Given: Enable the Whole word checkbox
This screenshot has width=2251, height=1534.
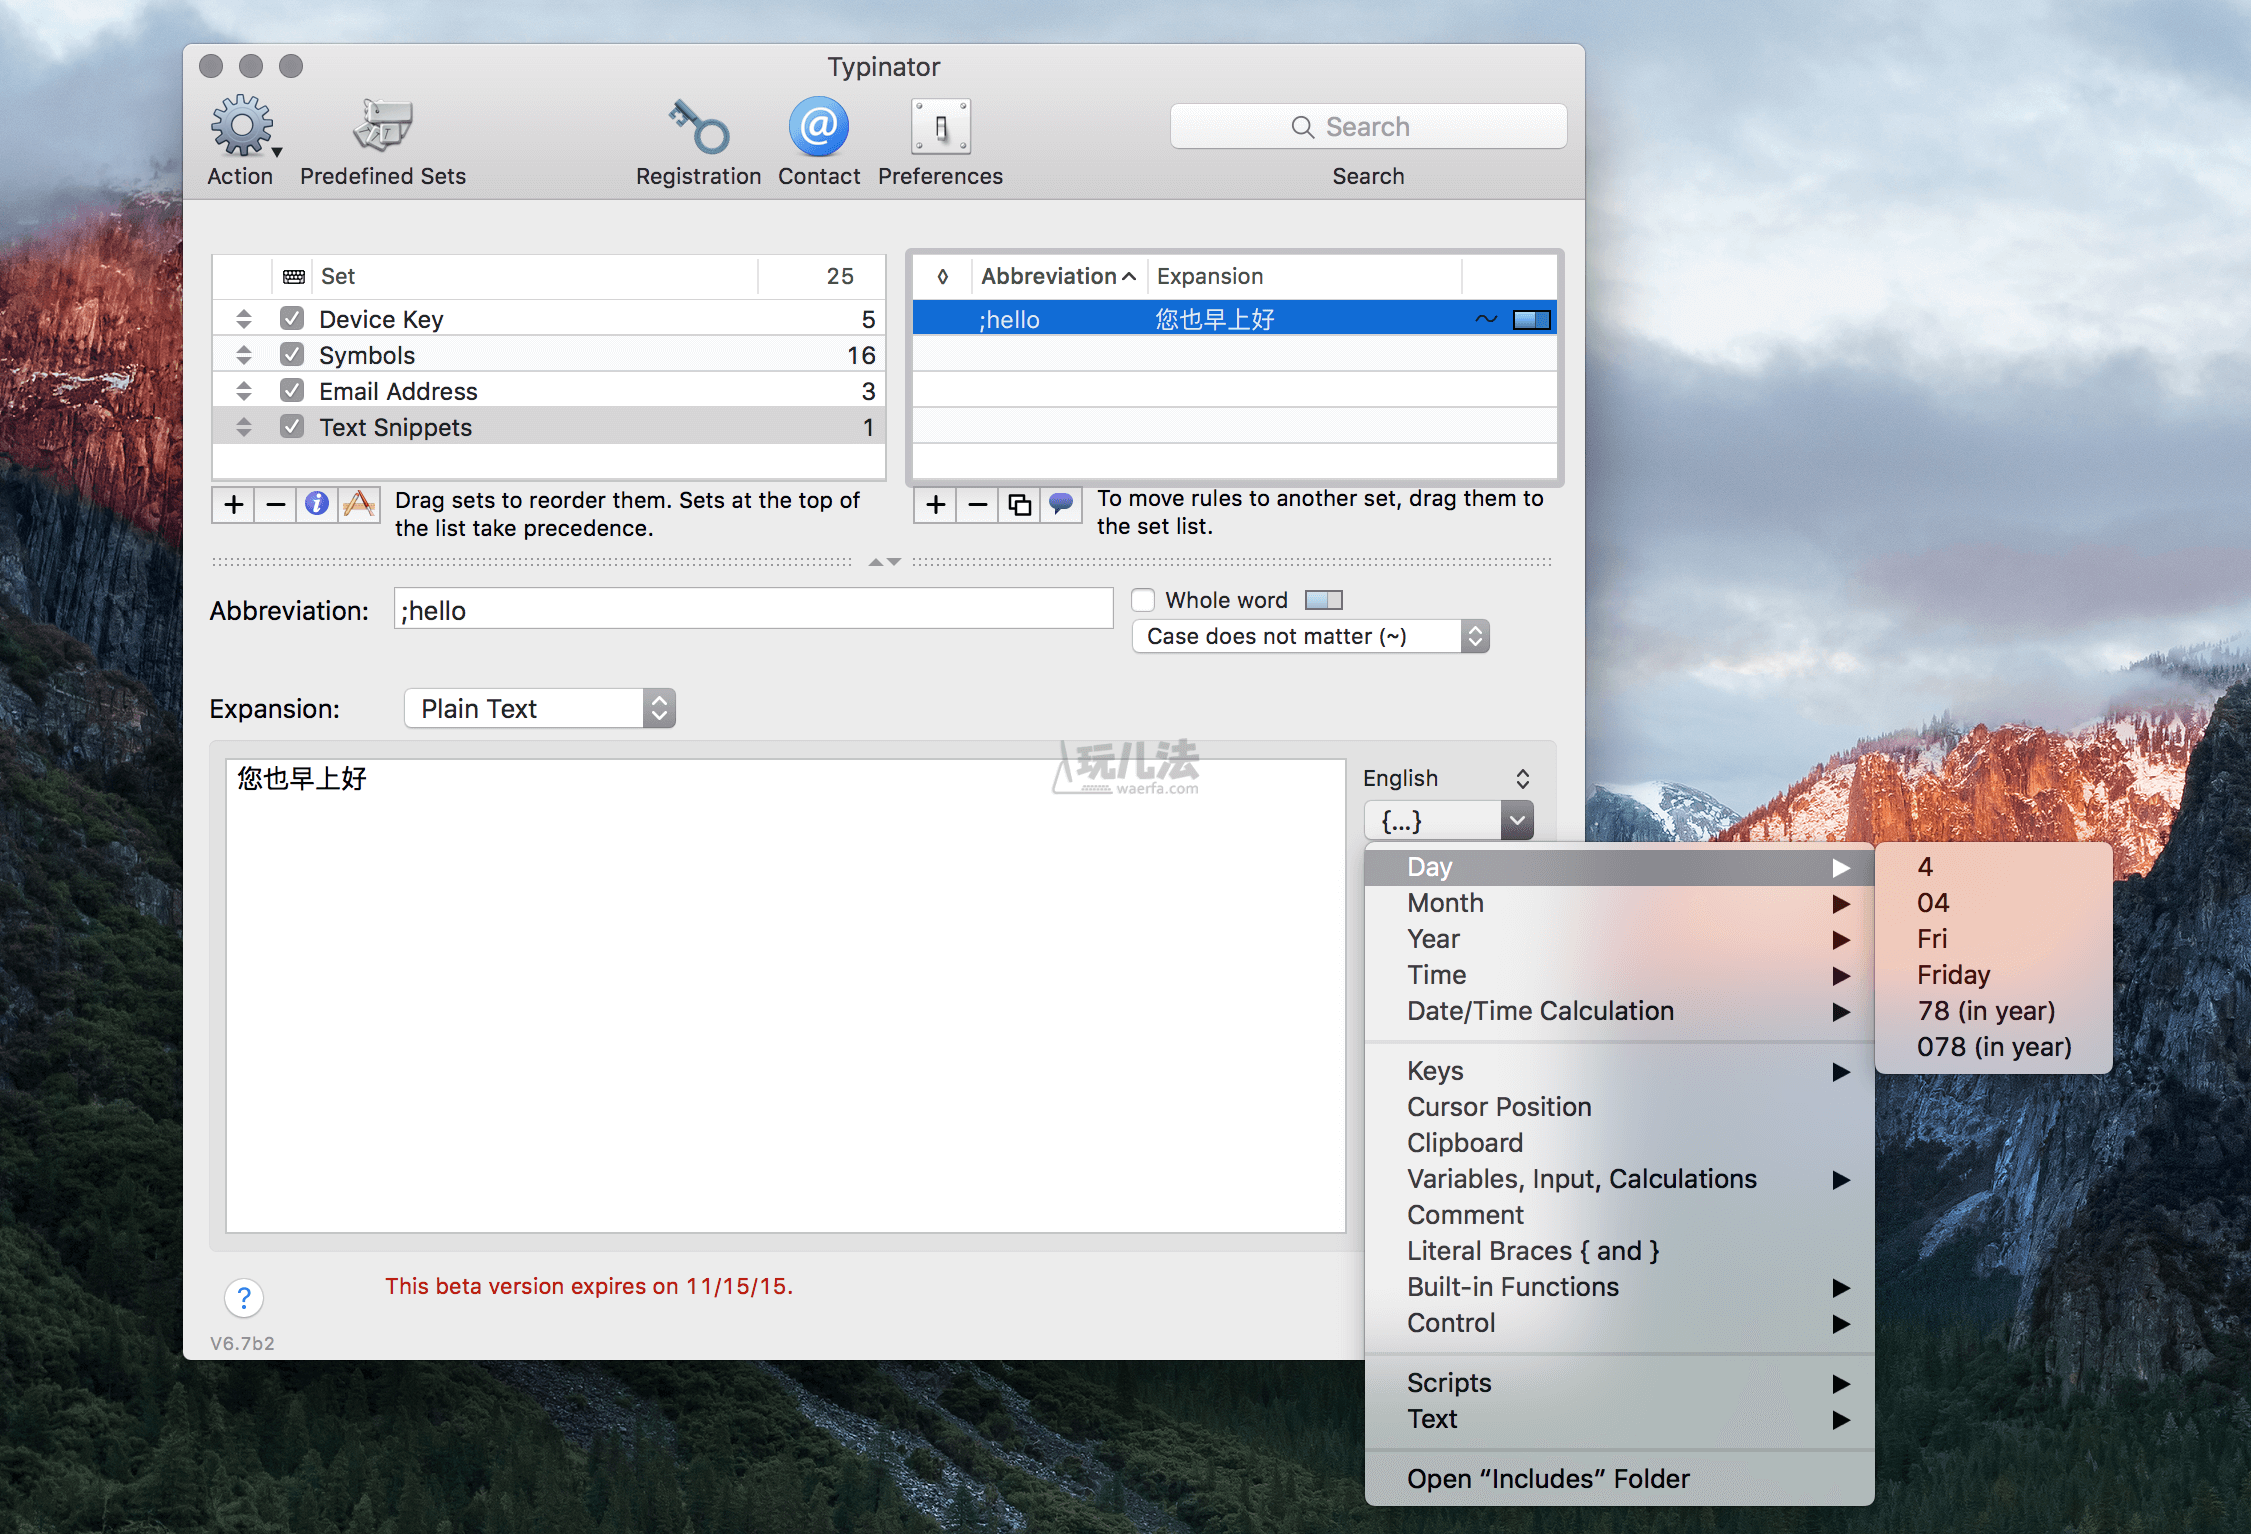Looking at the screenshot, I should tap(1143, 600).
